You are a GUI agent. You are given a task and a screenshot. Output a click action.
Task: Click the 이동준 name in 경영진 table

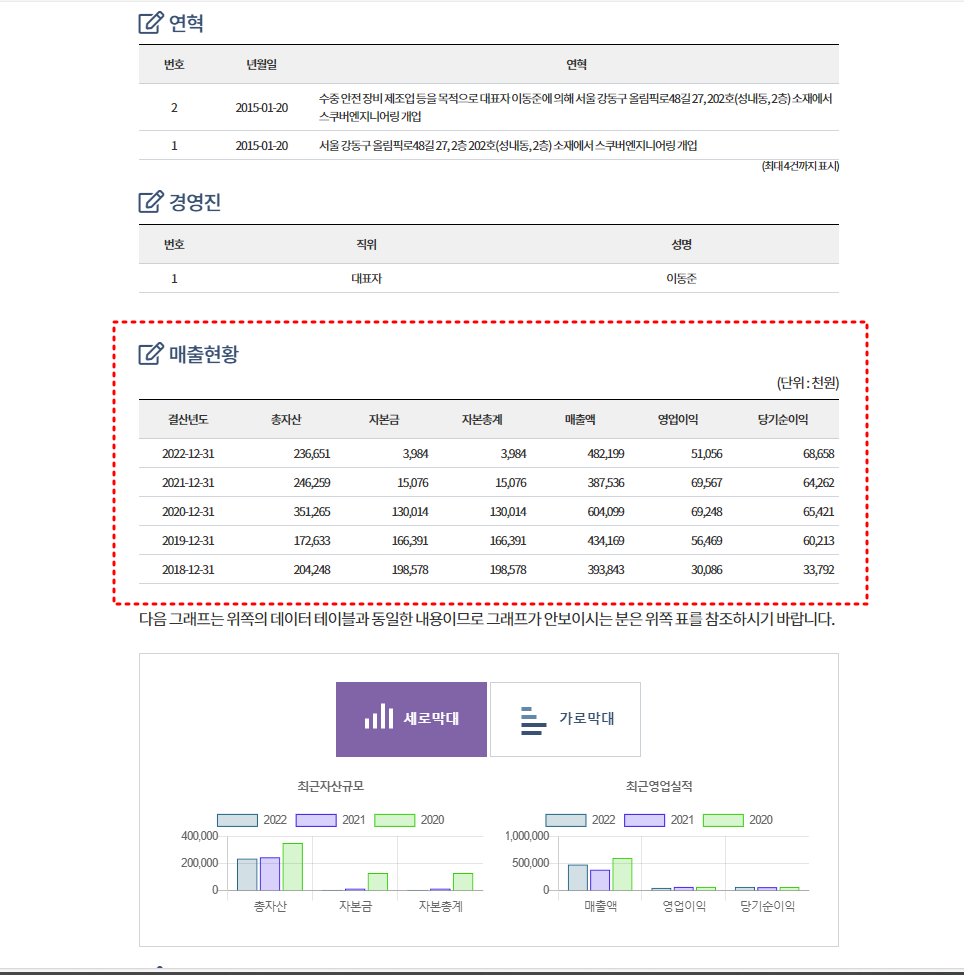(682, 279)
